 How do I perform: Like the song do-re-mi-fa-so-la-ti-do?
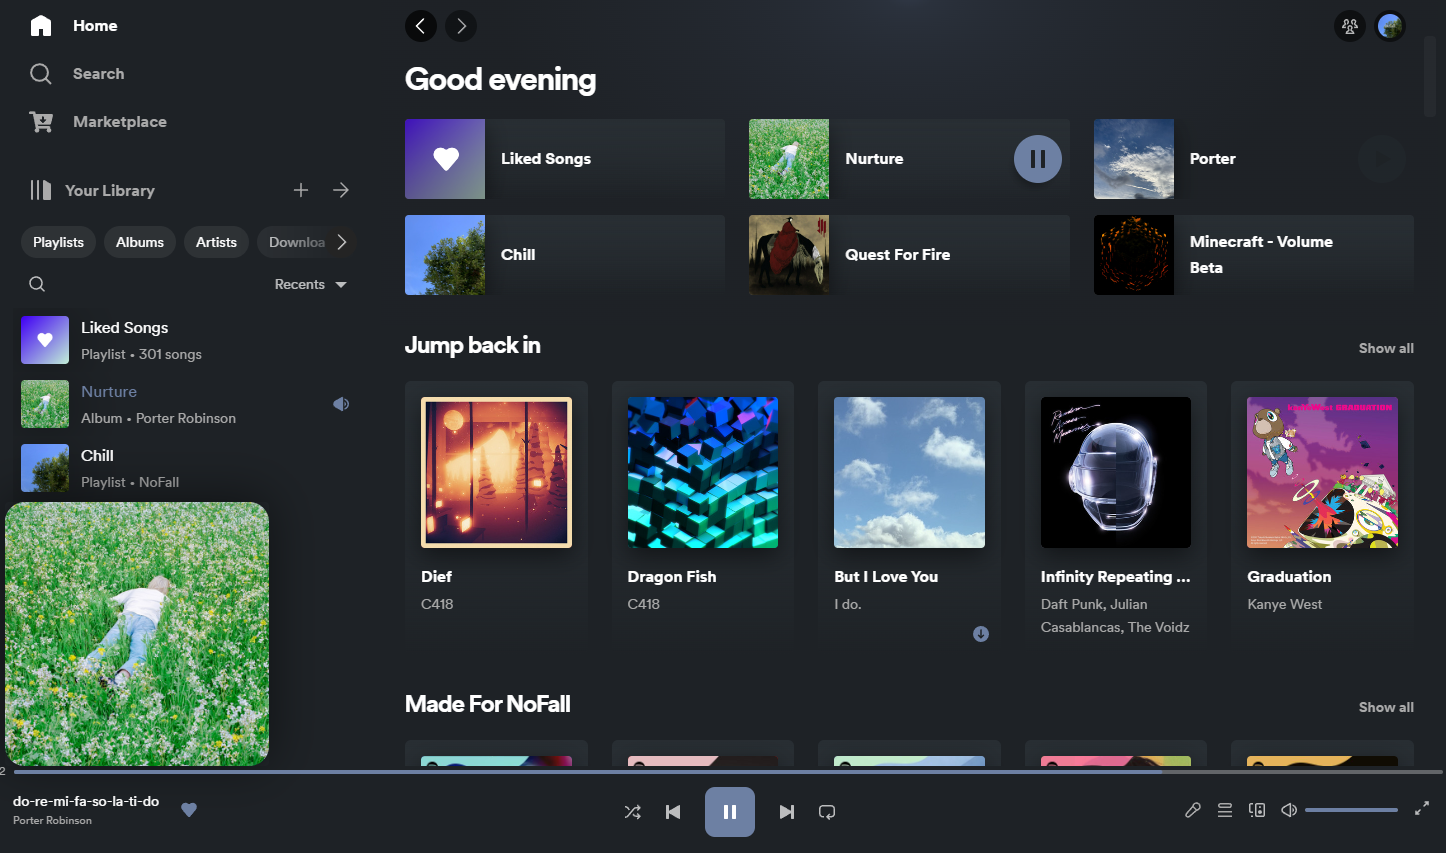point(189,810)
